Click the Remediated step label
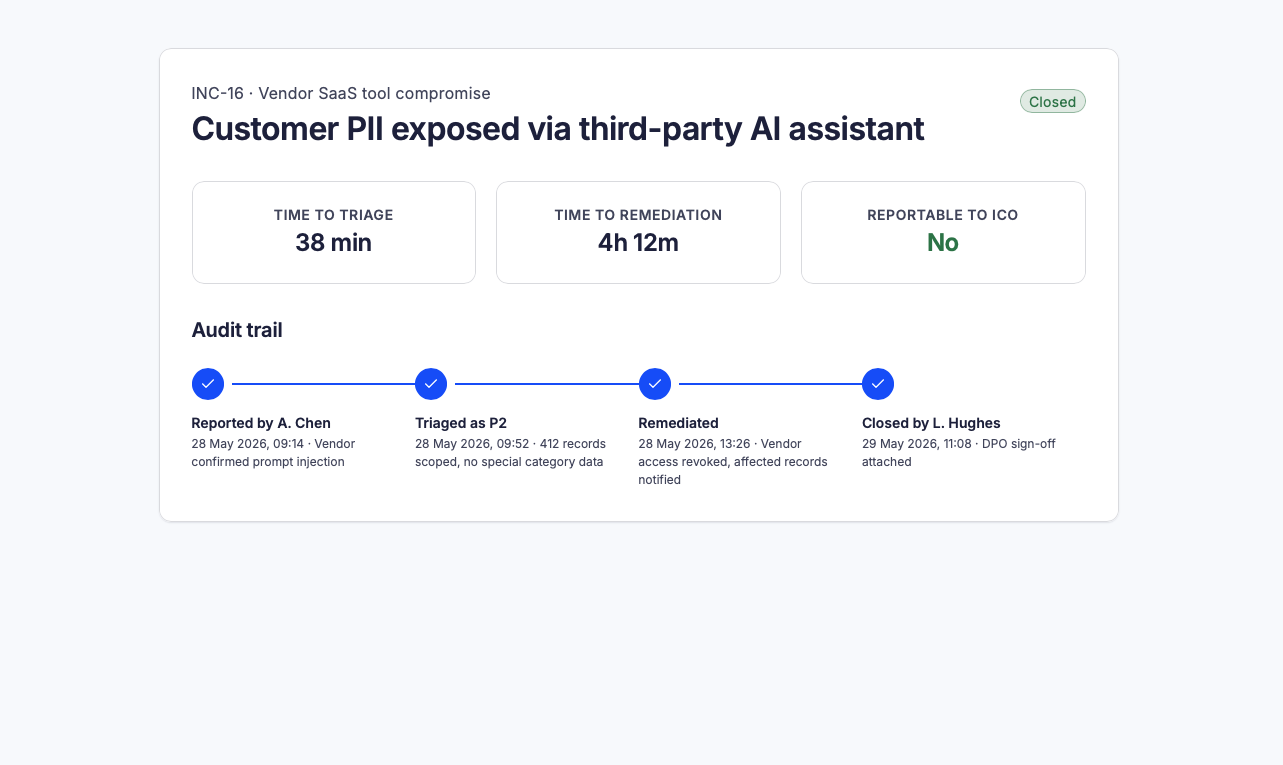Viewport: 1283px width, 765px height. click(x=679, y=423)
